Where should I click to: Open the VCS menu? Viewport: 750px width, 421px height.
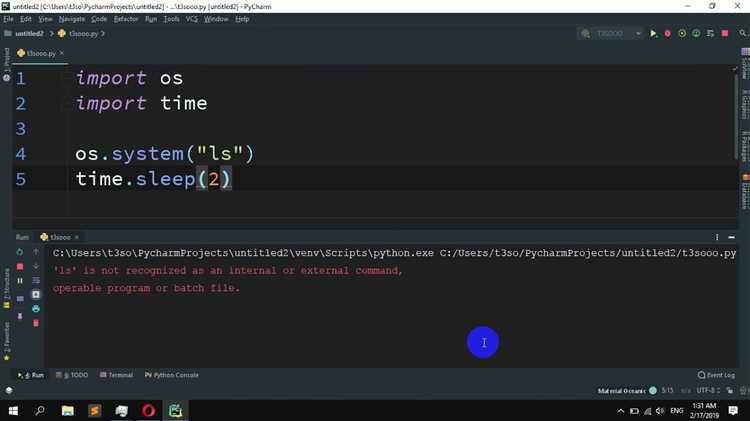click(x=191, y=19)
